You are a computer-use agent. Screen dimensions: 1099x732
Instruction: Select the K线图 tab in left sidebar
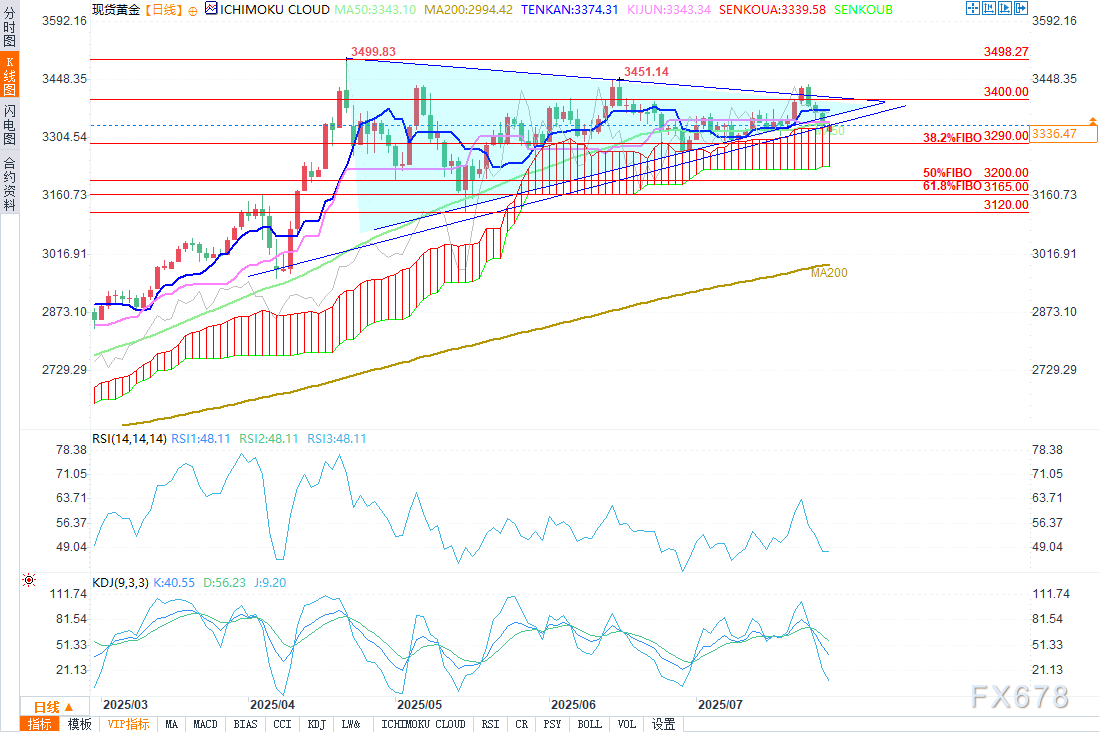pyautogui.click(x=9, y=77)
